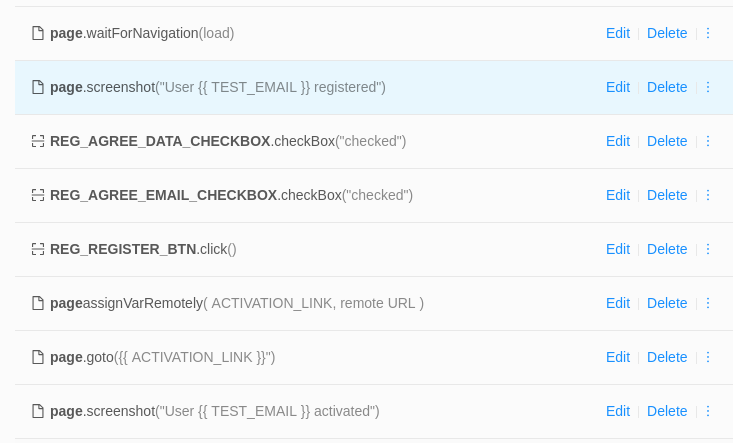This screenshot has height=443, width=733.
Task: Select the page.goto ACTIVATION_LINK step text
Action: coord(163,357)
